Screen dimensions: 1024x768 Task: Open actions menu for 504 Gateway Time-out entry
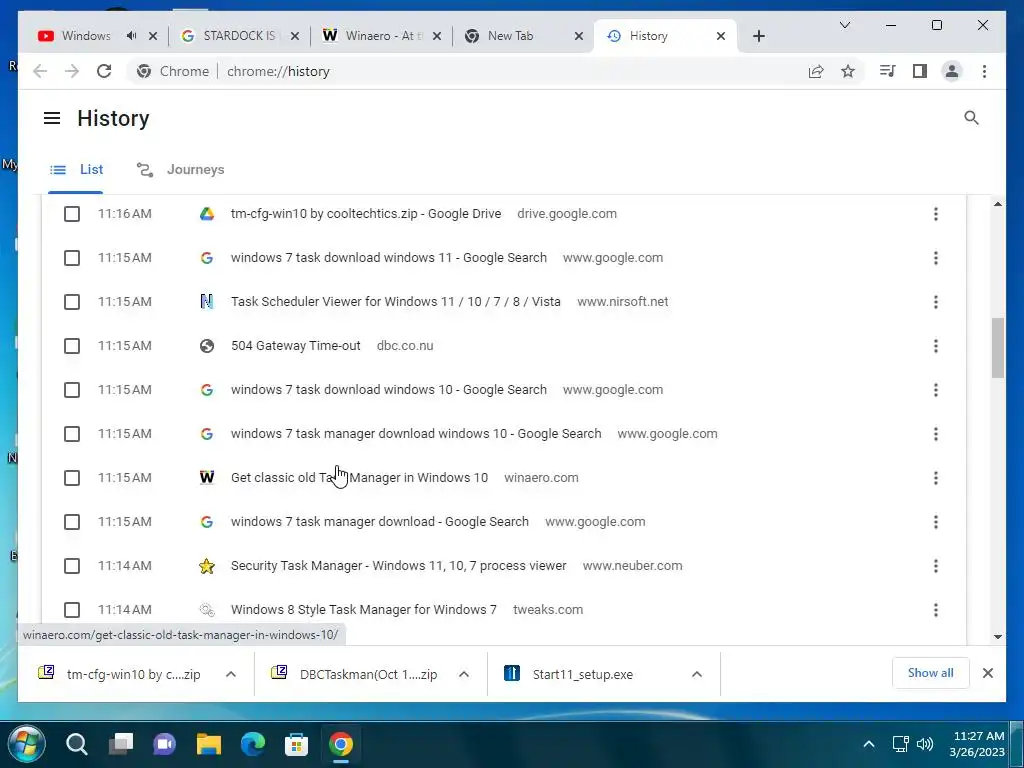tap(936, 345)
